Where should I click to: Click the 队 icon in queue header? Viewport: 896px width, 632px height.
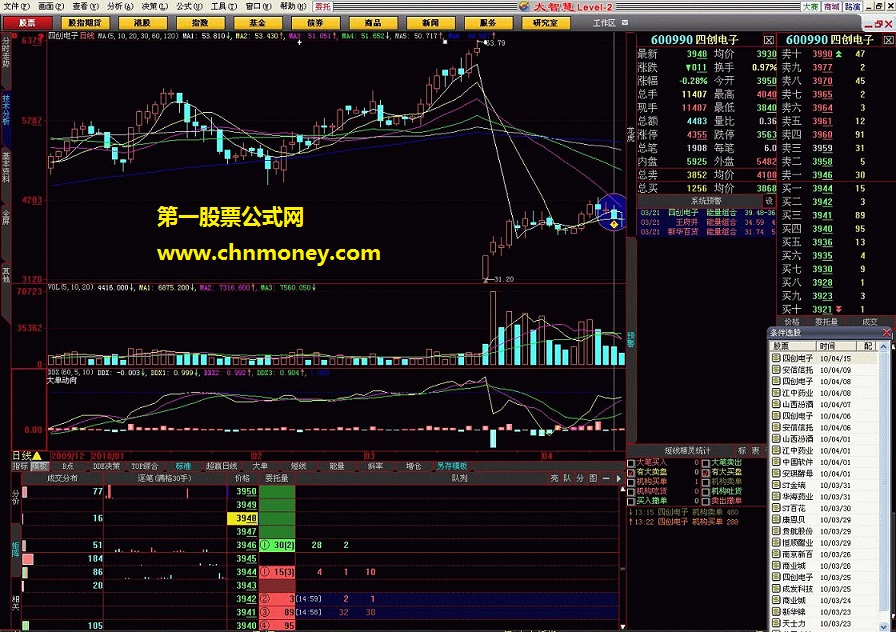pyautogui.click(x=567, y=478)
